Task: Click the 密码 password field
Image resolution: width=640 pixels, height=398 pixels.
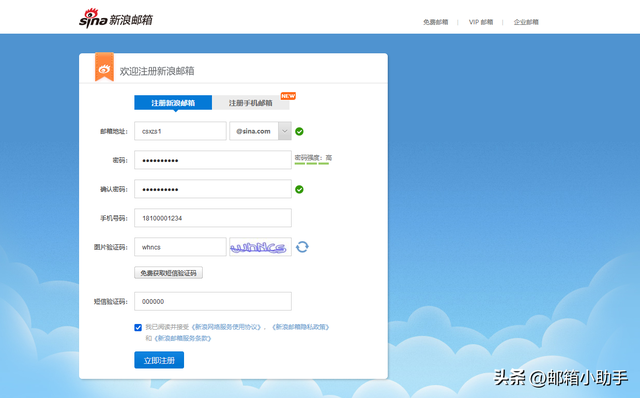Action: (x=213, y=160)
